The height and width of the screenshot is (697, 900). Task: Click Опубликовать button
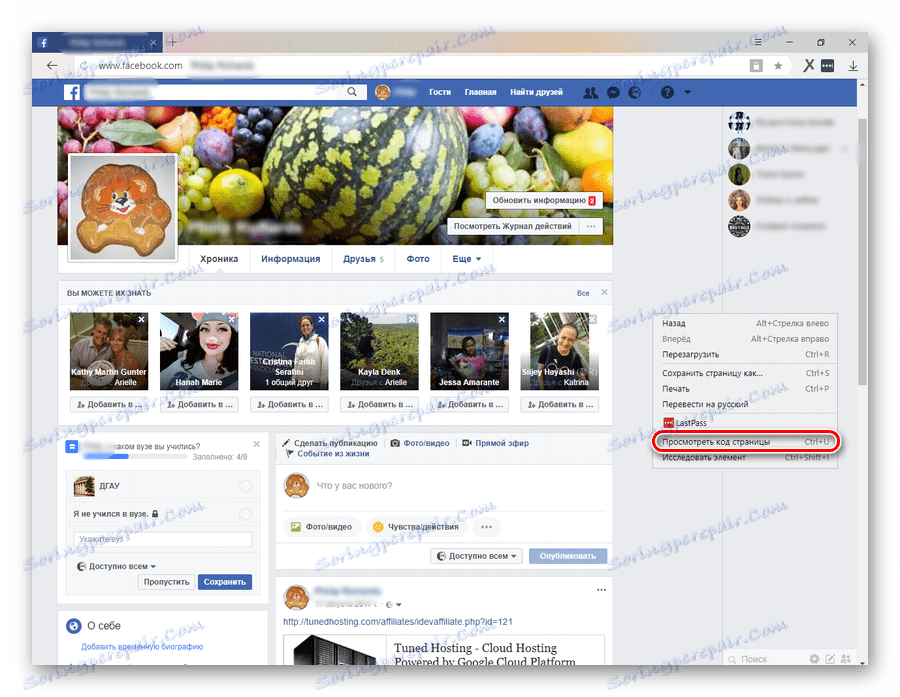[568, 556]
